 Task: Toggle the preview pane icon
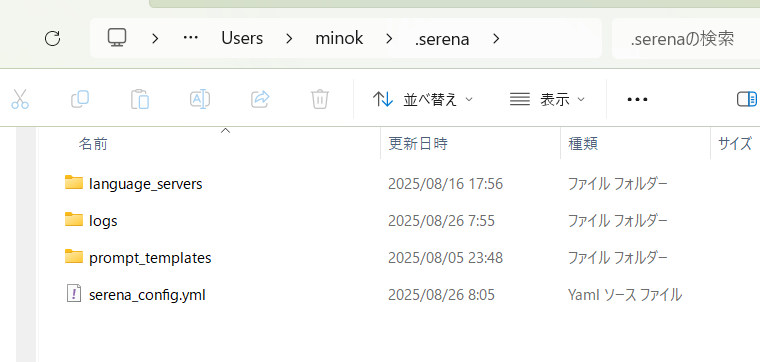click(x=747, y=99)
